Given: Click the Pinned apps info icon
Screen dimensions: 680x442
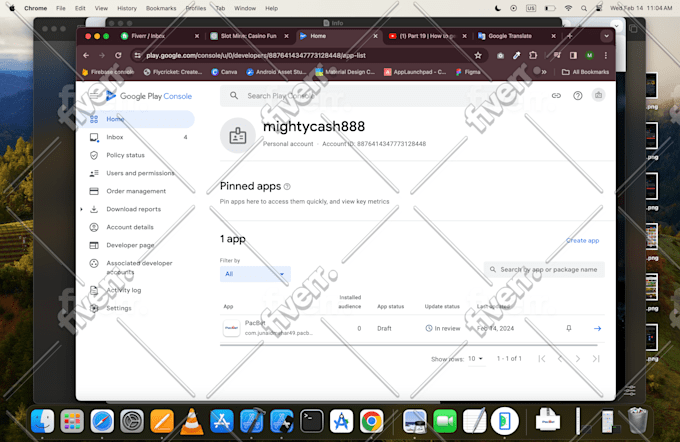Looking at the screenshot, I should pos(287,187).
